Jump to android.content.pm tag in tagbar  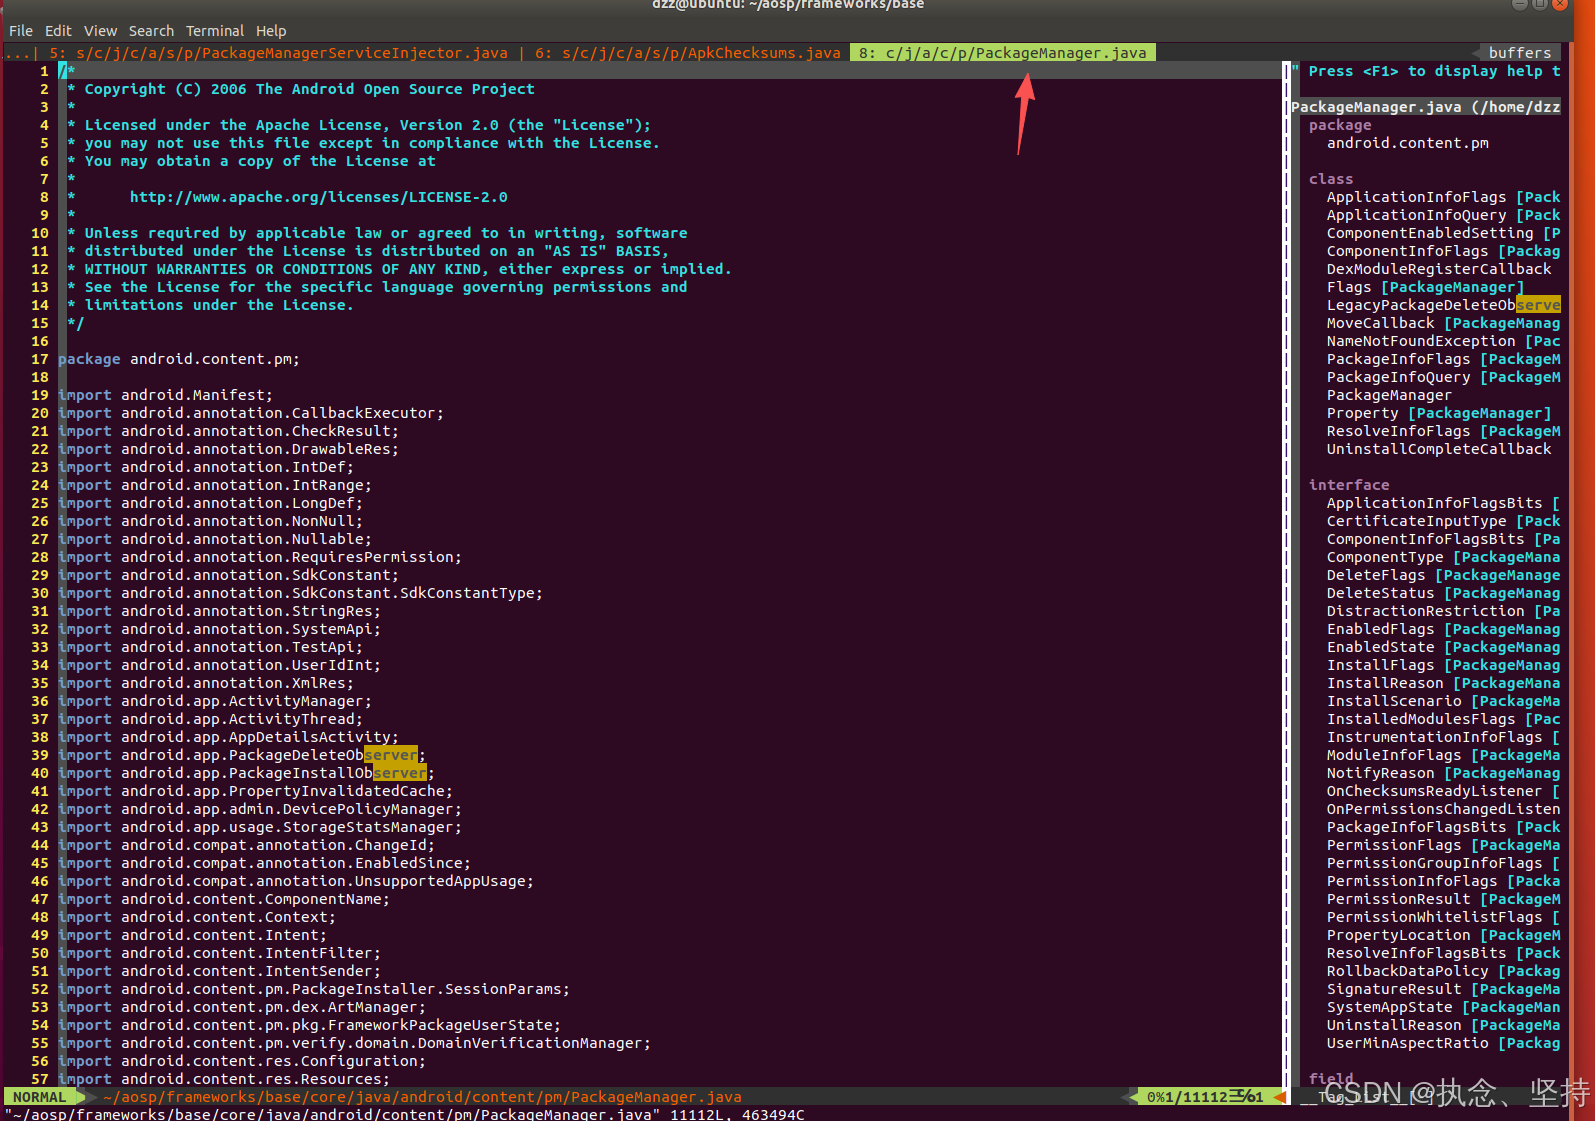click(1408, 143)
